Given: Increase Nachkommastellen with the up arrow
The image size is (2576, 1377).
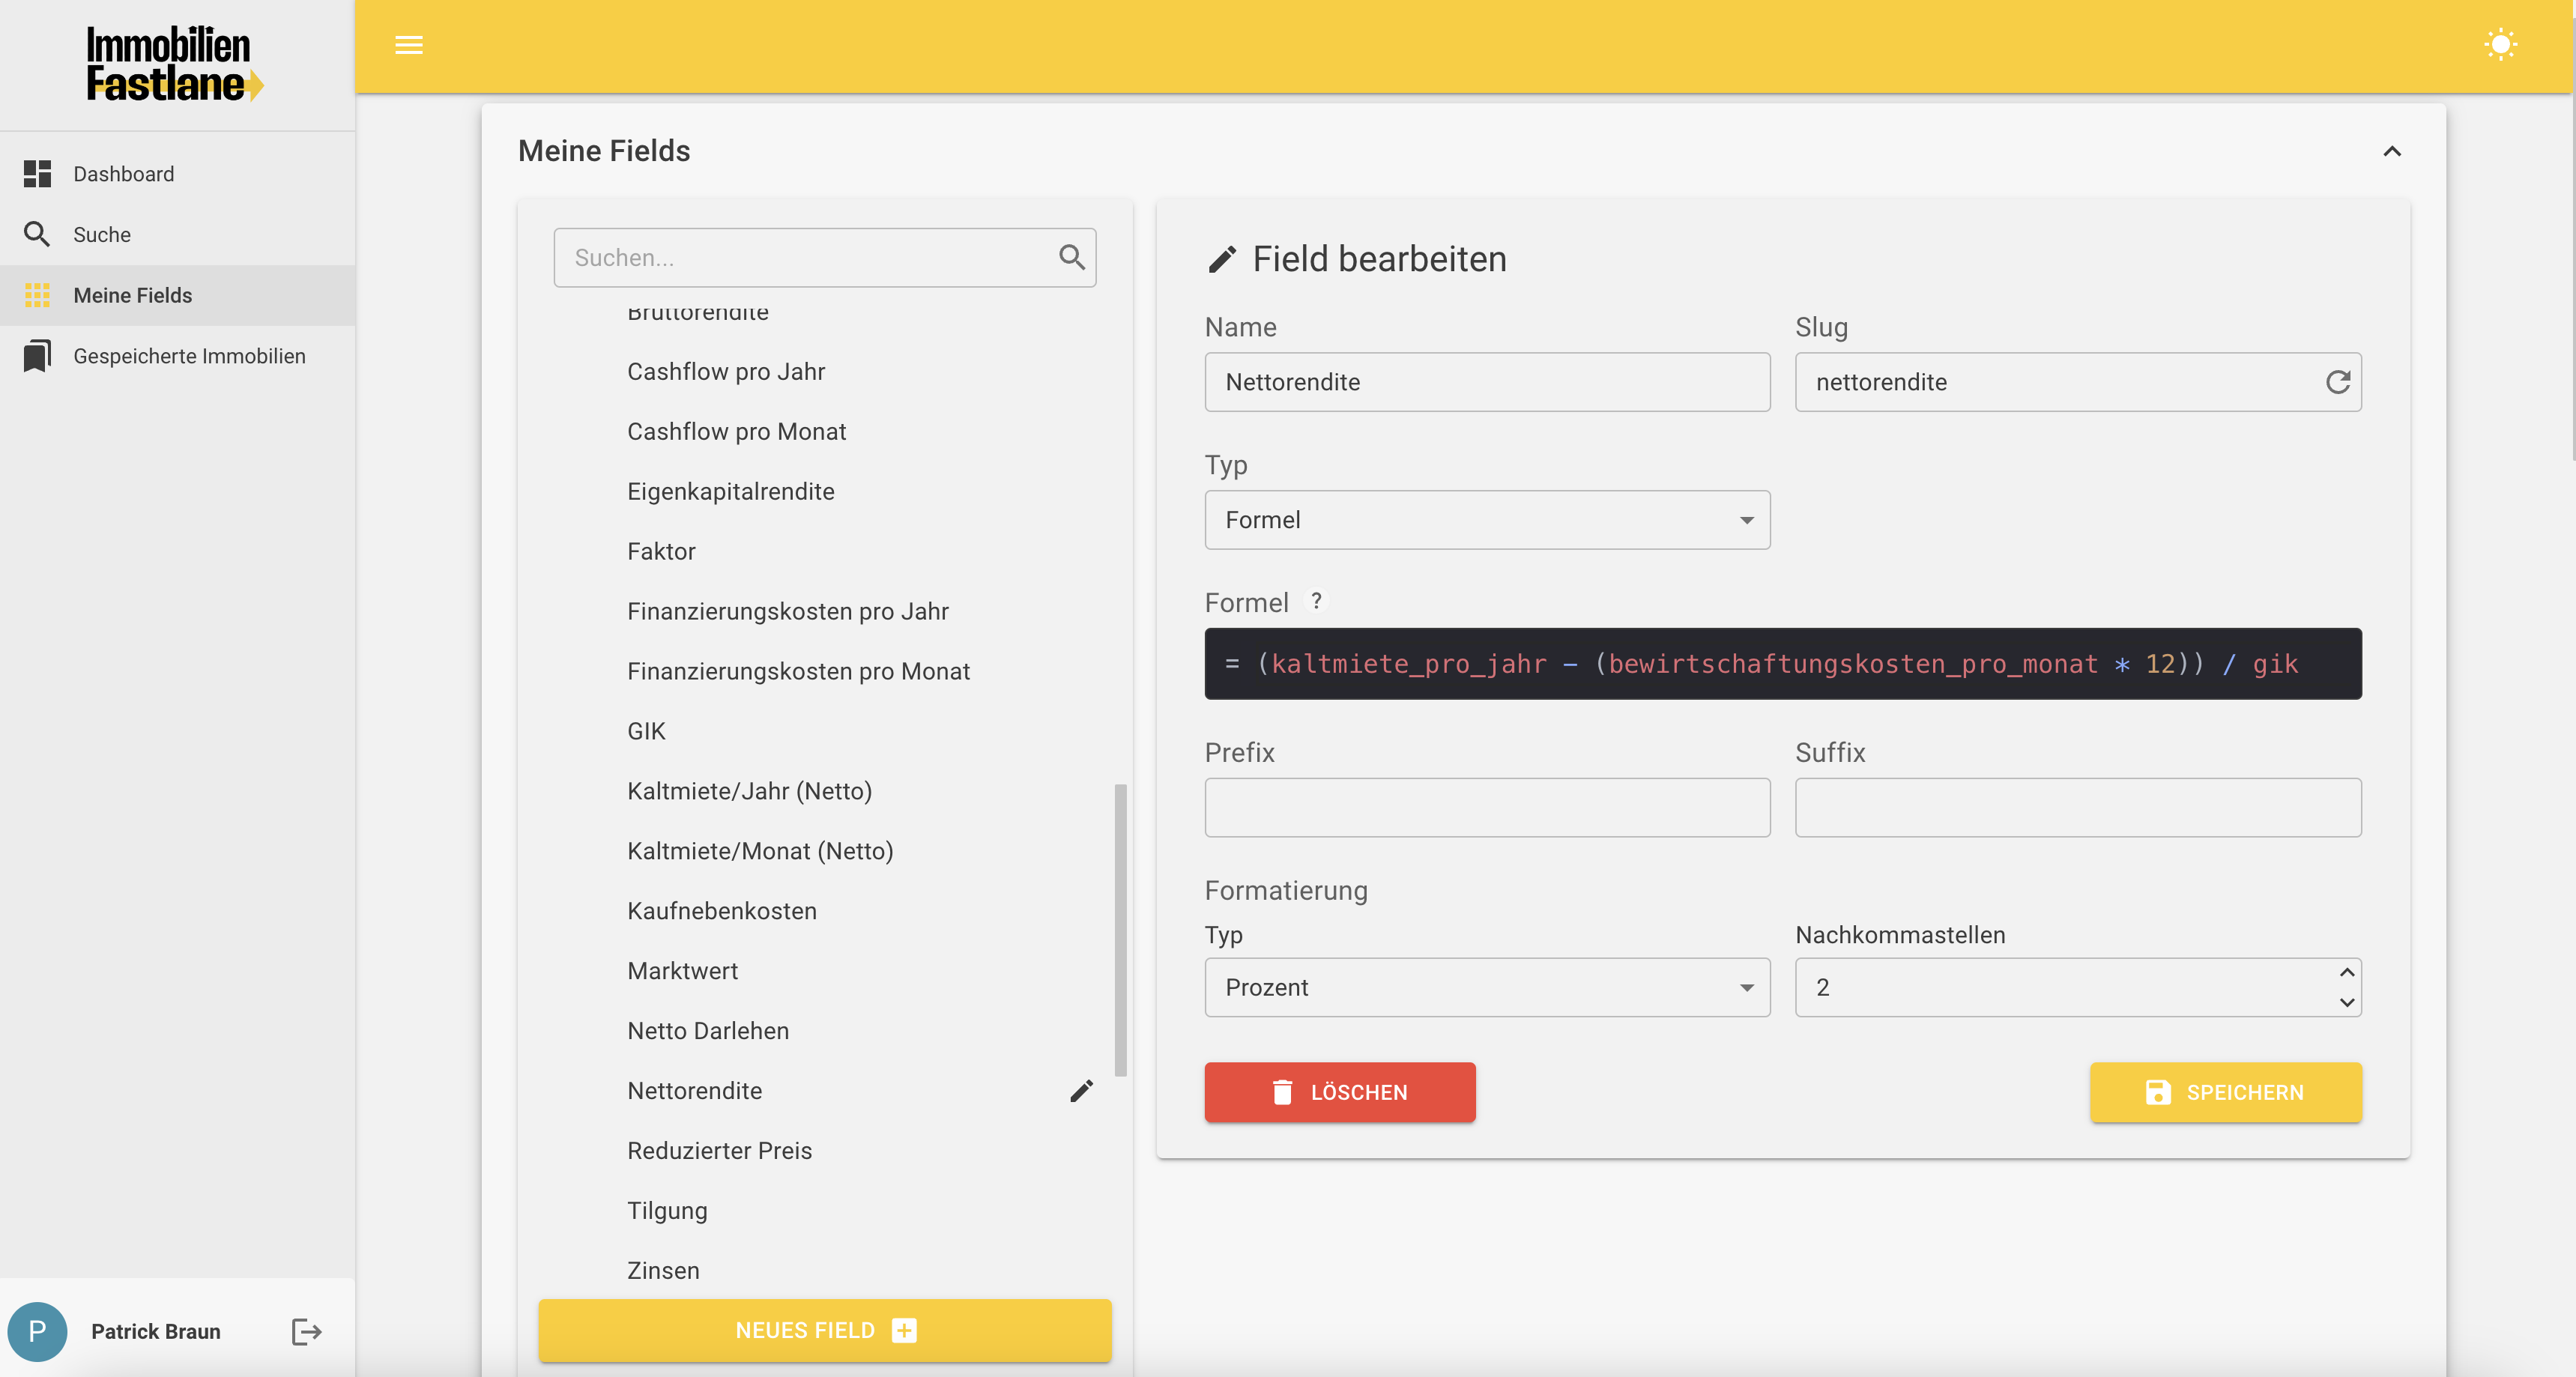Looking at the screenshot, I should pyautogui.click(x=2346, y=973).
